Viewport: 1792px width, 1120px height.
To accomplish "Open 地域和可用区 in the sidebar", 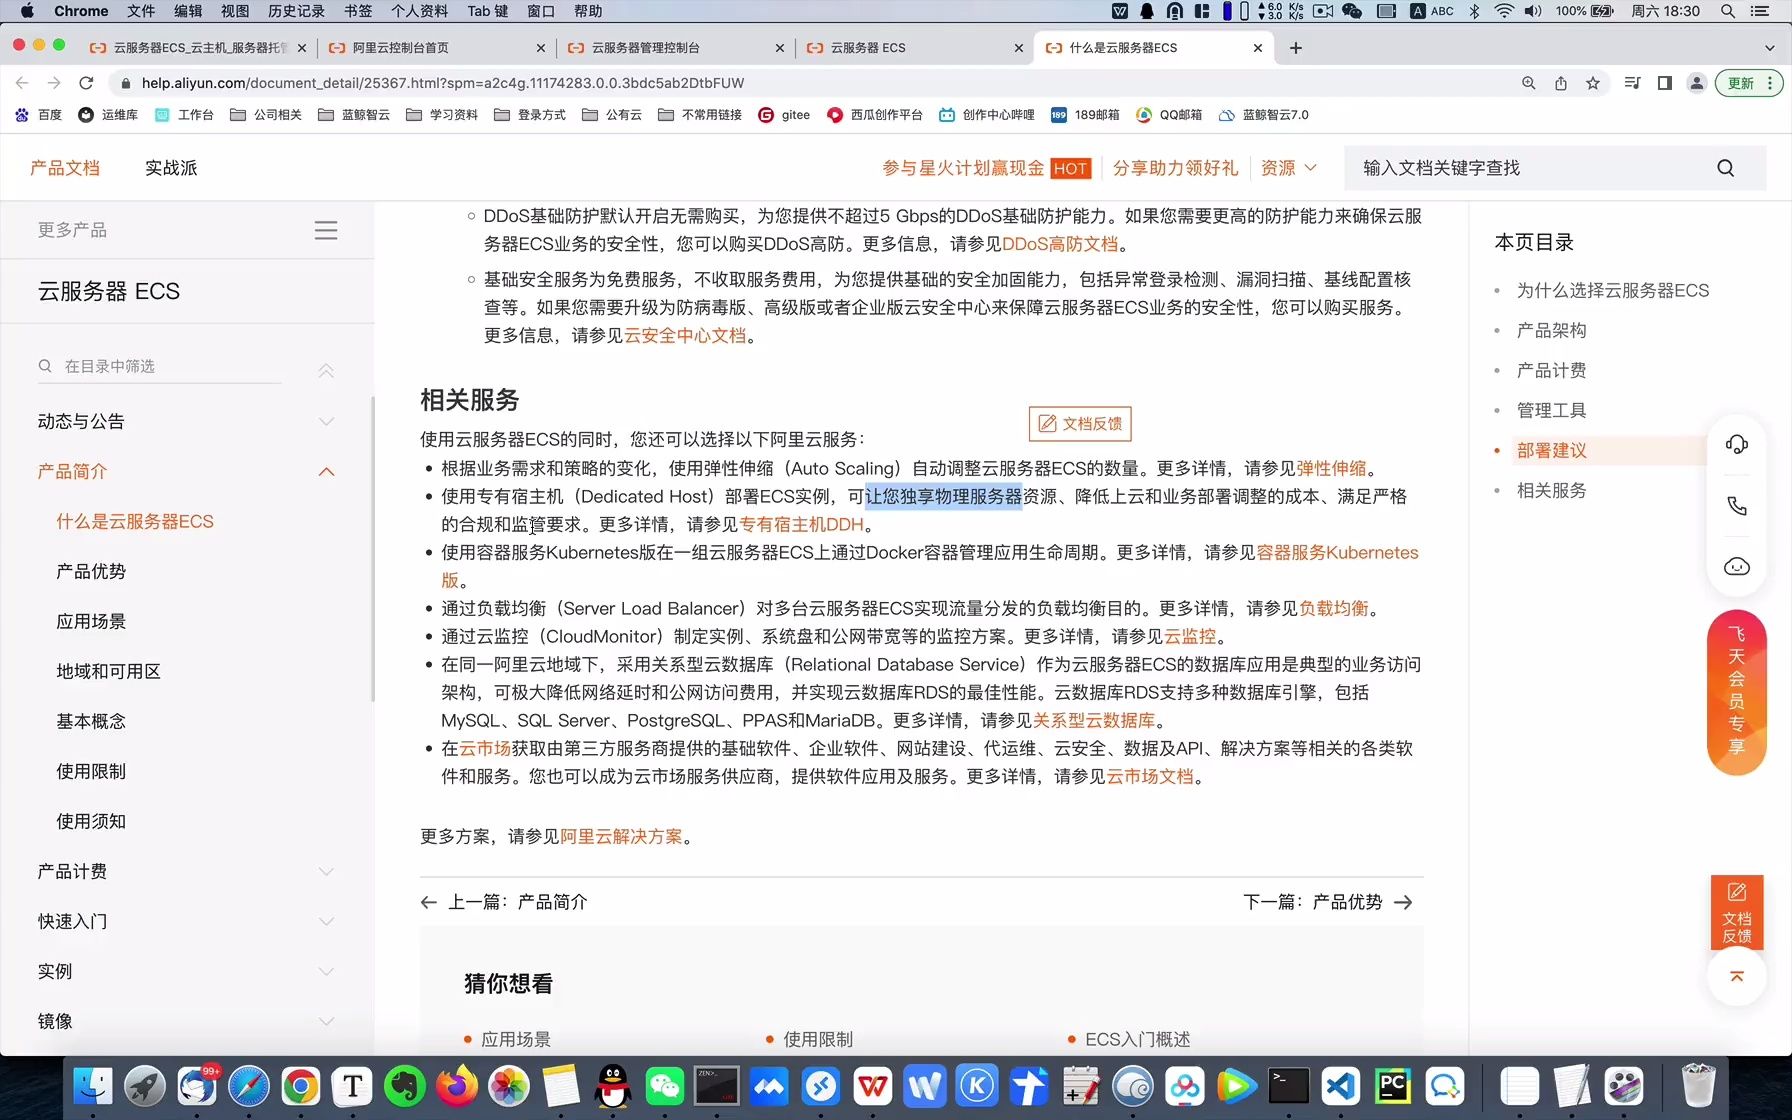I will tap(108, 671).
